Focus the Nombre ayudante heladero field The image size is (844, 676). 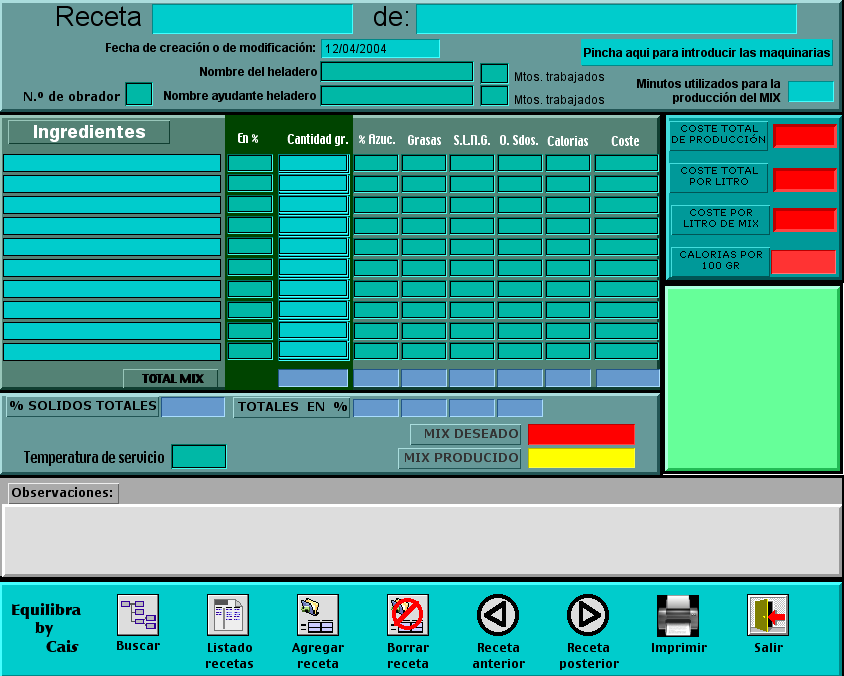(397, 96)
